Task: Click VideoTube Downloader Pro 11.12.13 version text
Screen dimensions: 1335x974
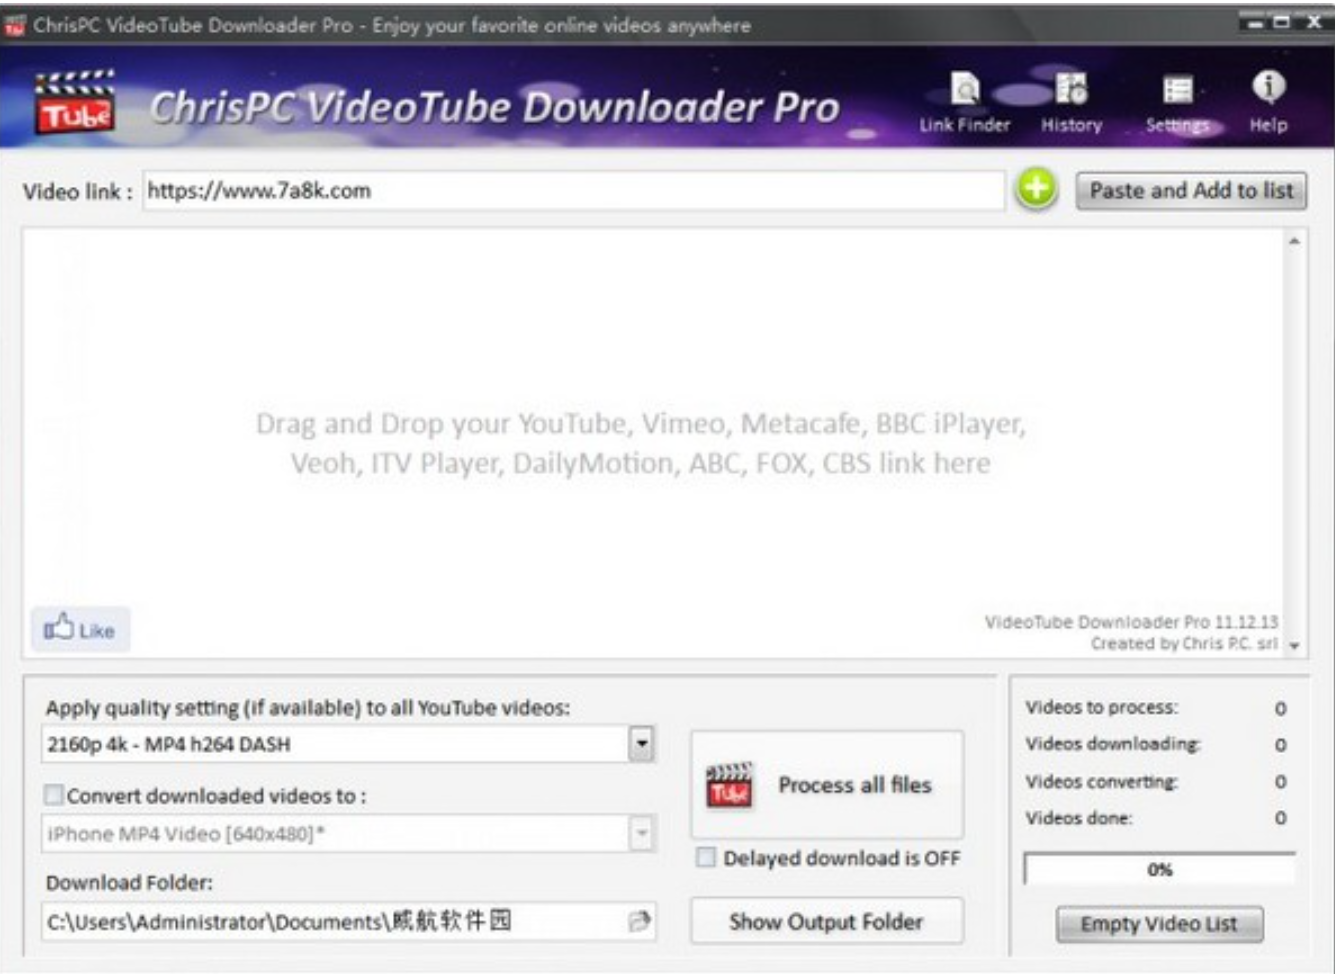Action: pos(1131,622)
